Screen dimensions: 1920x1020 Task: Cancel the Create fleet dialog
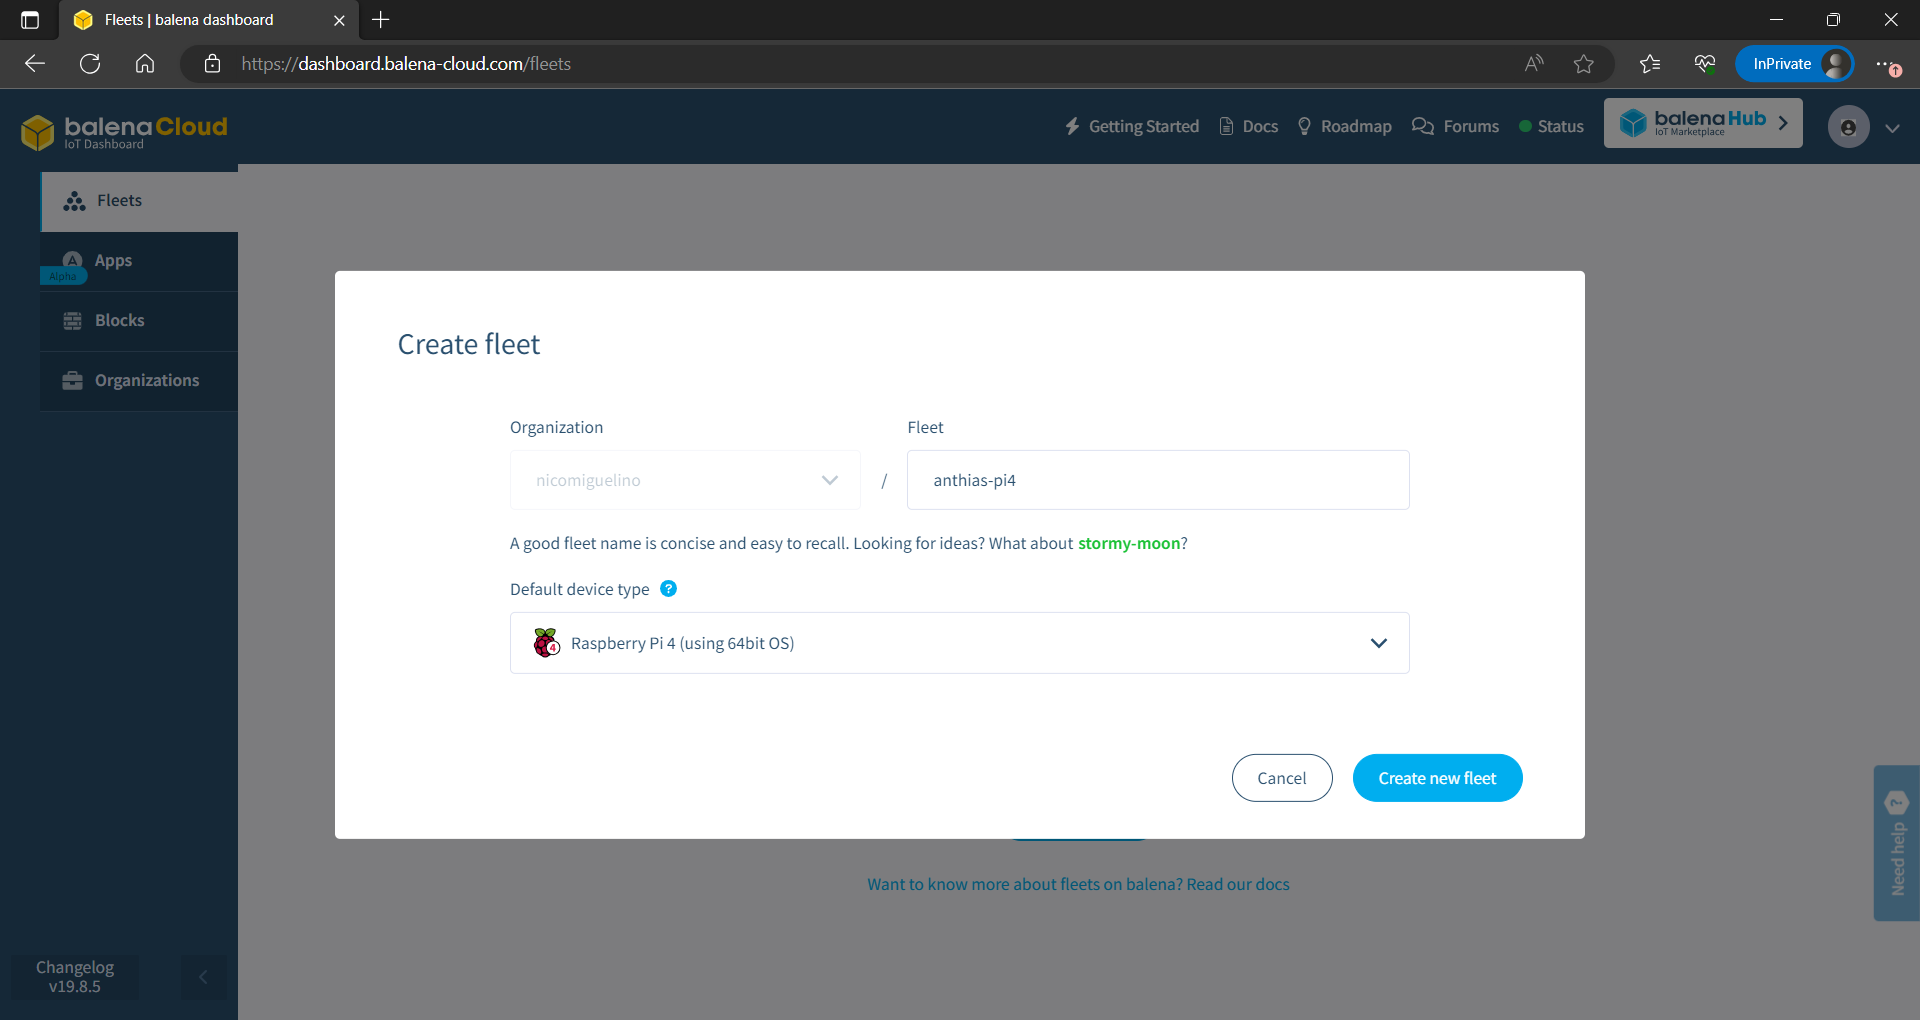click(x=1282, y=778)
